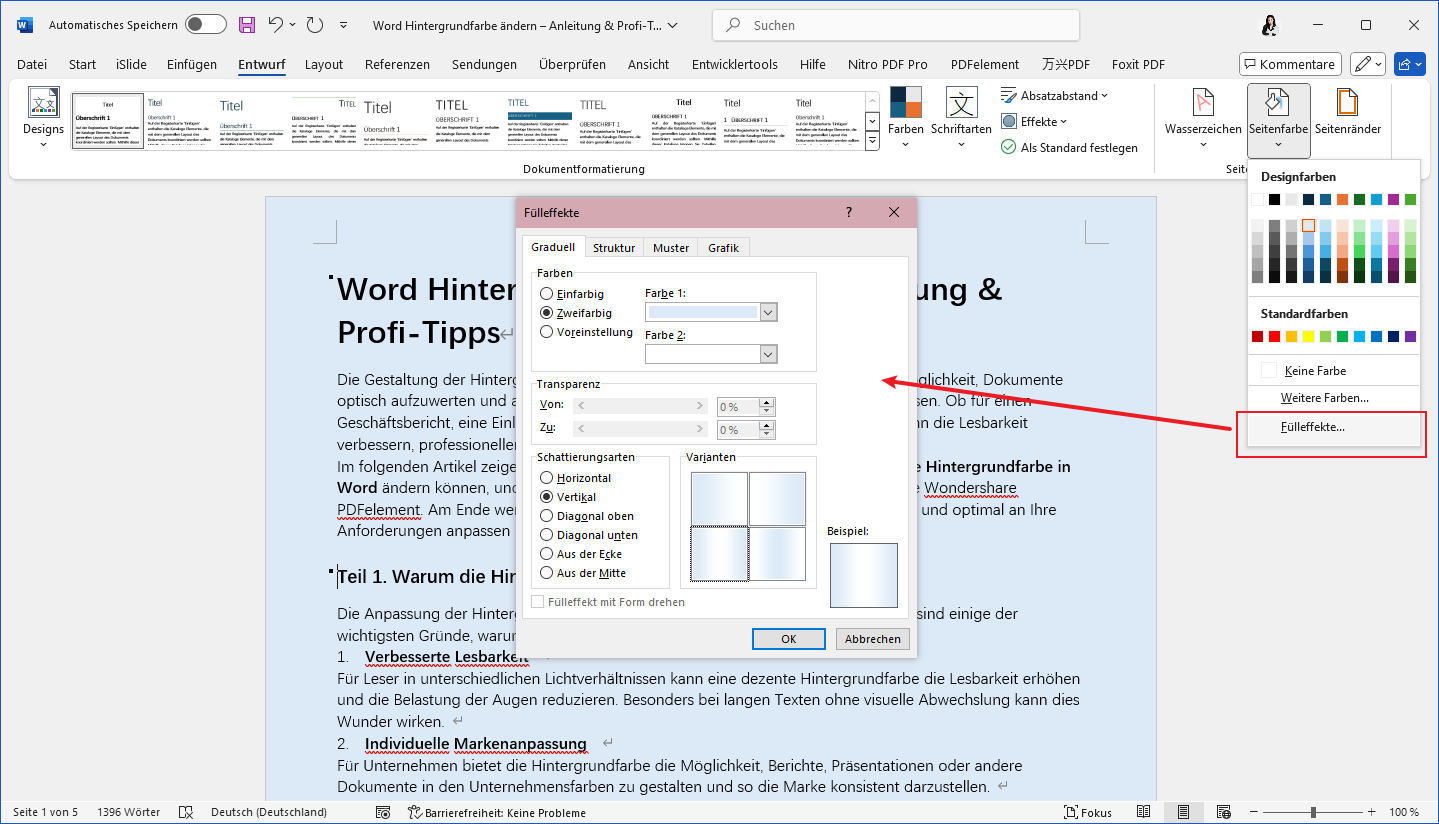Image resolution: width=1439 pixels, height=824 pixels.
Task: Click Abbrechen in the dialog
Action: [x=873, y=639]
